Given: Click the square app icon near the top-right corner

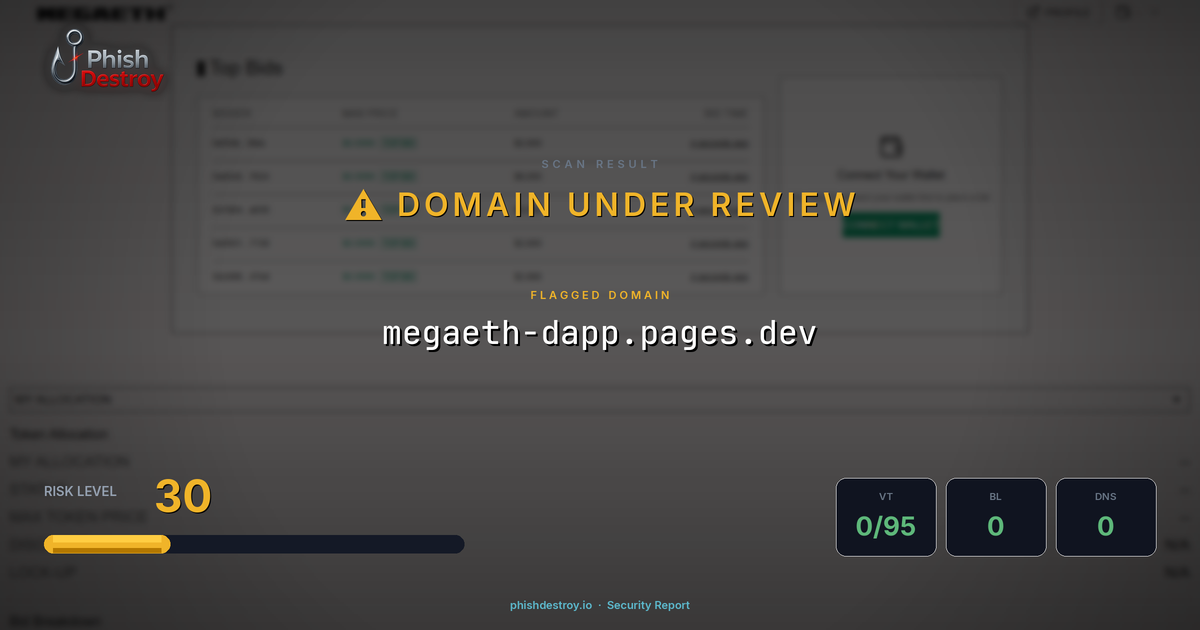Looking at the screenshot, I should pyautogui.click(x=1122, y=12).
